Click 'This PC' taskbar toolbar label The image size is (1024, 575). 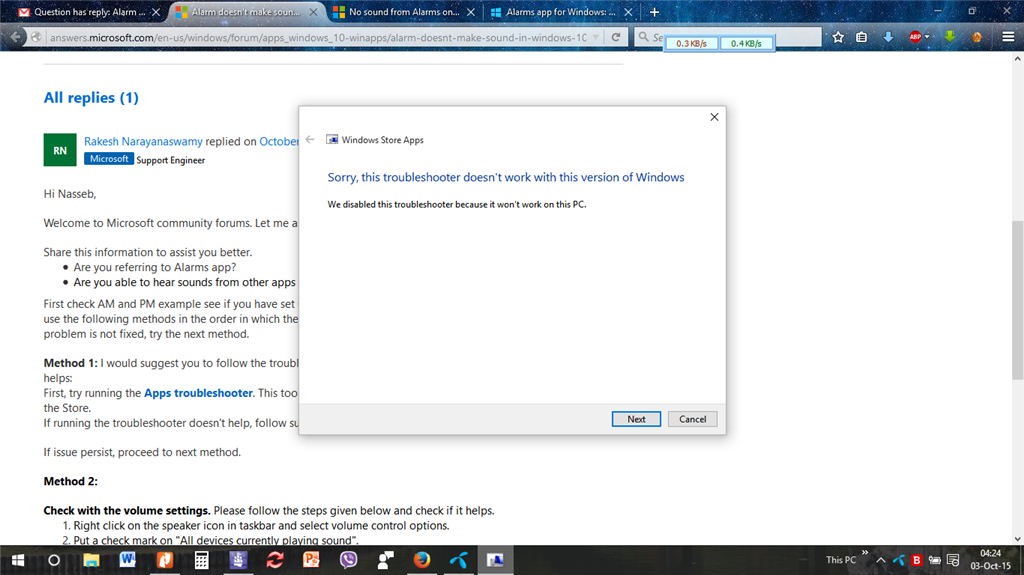[x=840, y=560]
